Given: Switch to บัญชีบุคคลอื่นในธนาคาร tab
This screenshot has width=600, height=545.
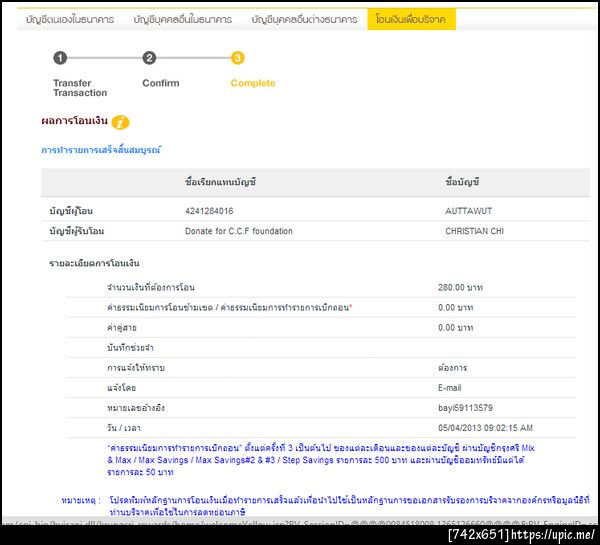Looking at the screenshot, I should pos(183,19).
